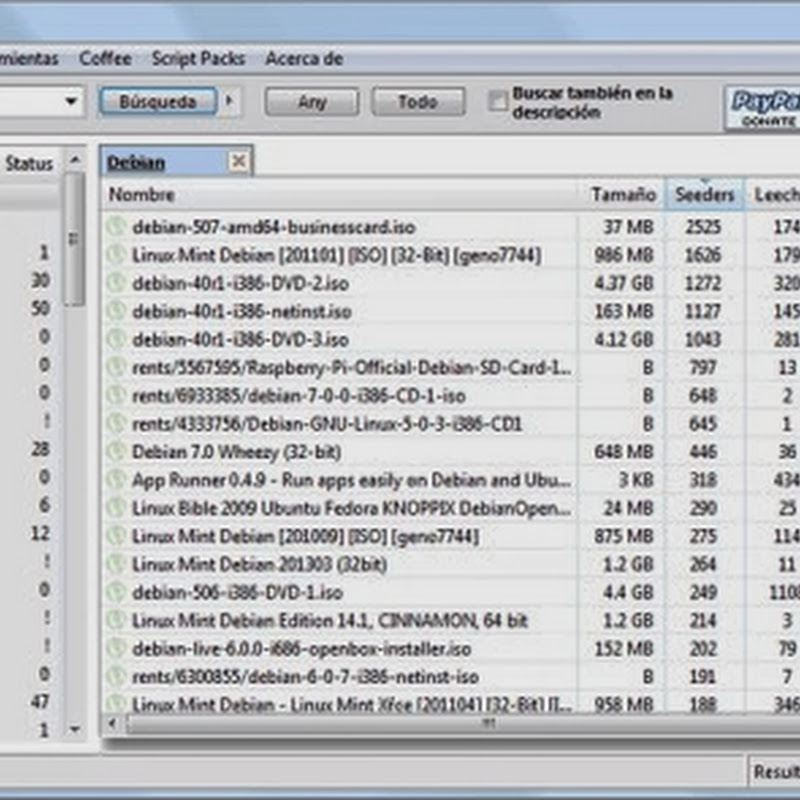Sort results by the Tamaño column header
800x800 pixels.
pyautogui.click(x=622, y=195)
